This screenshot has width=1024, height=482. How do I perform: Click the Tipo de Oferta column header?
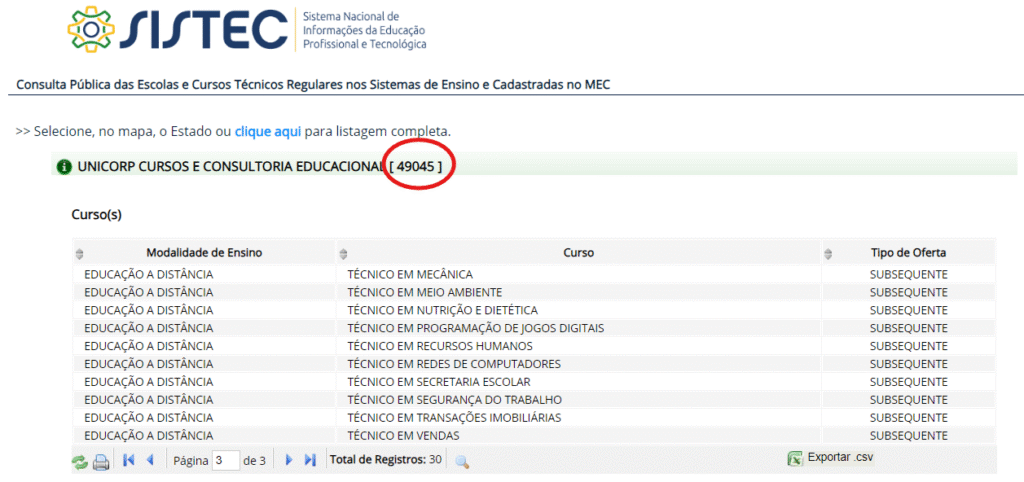point(908,253)
